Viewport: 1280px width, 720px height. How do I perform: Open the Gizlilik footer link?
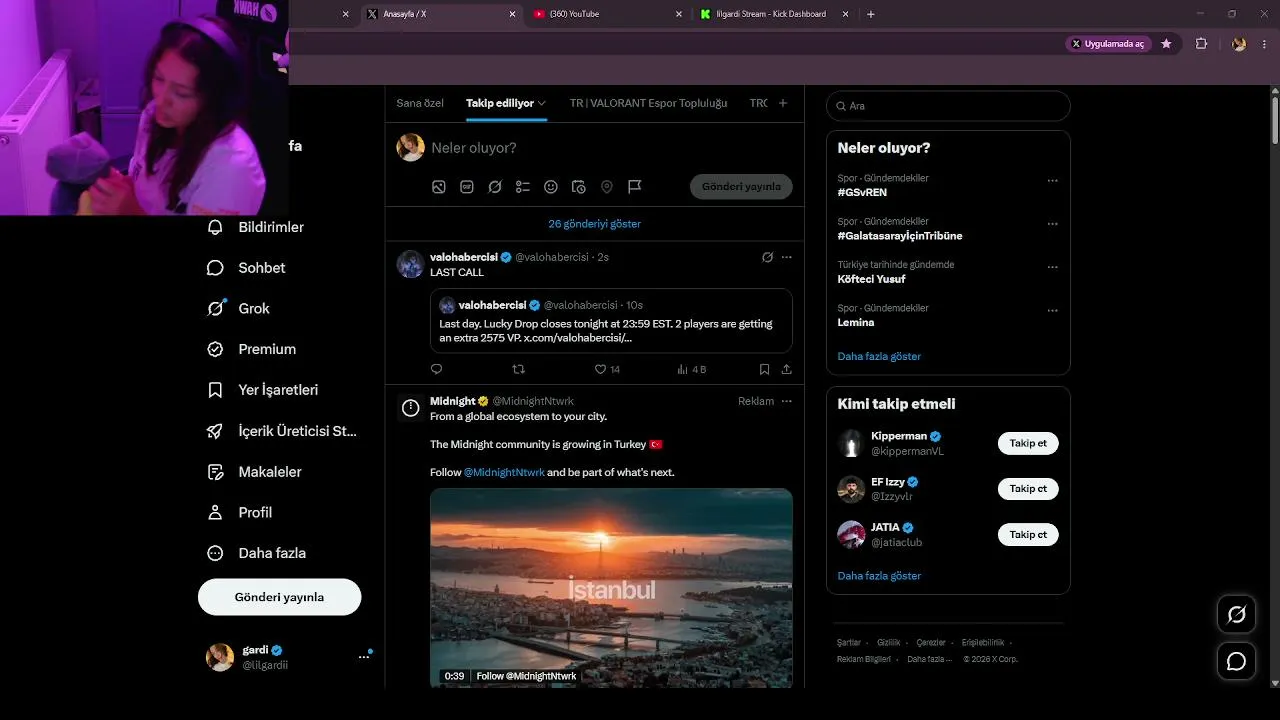pyautogui.click(x=888, y=643)
